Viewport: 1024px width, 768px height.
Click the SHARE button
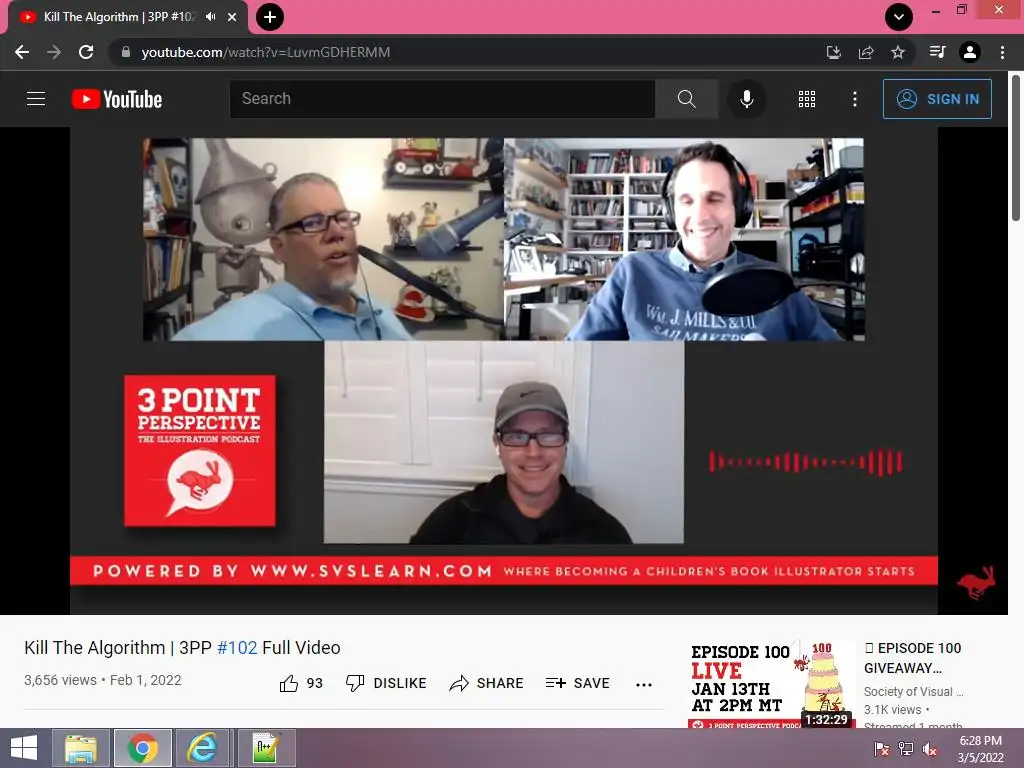click(x=487, y=683)
